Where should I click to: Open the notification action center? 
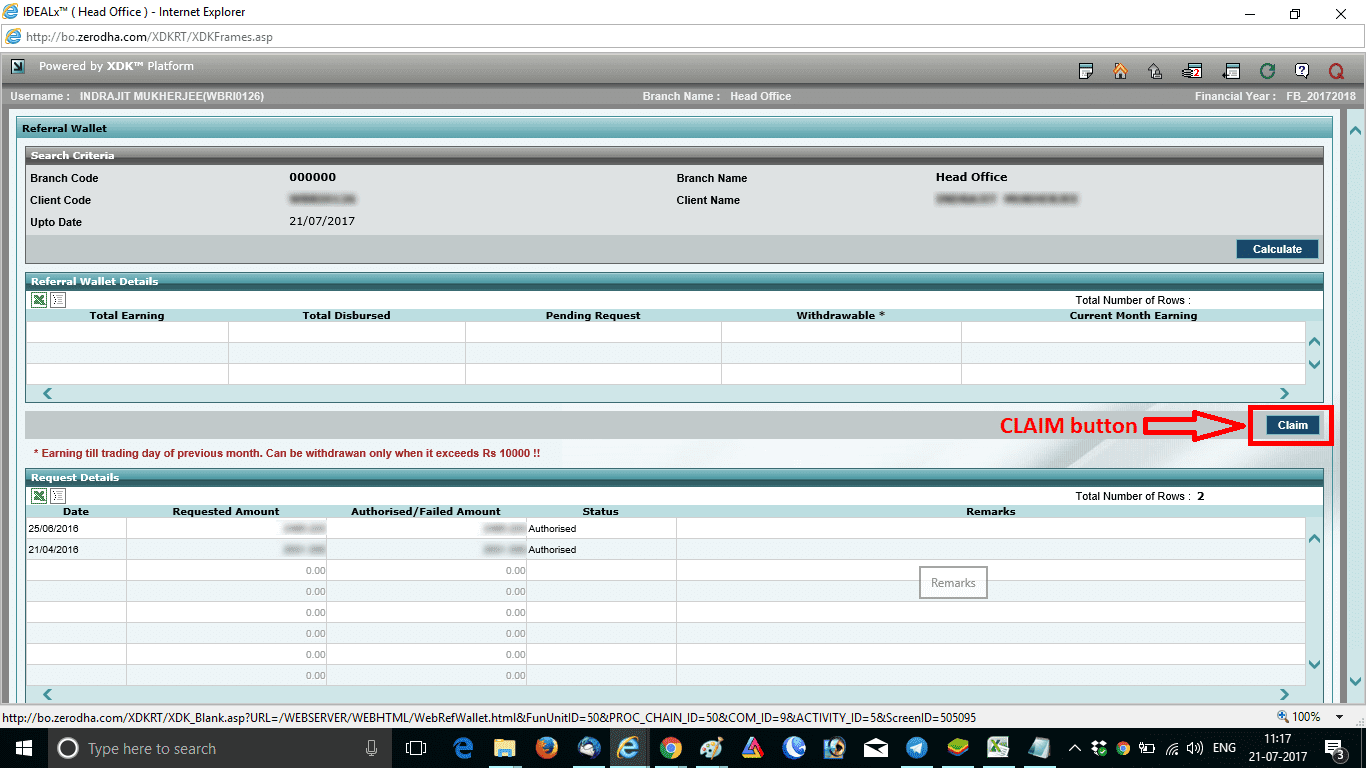click(x=1335, y=749)
